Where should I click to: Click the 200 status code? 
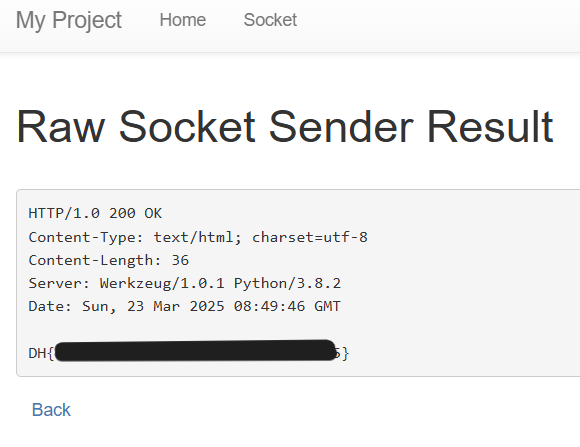tap(122, 214)
